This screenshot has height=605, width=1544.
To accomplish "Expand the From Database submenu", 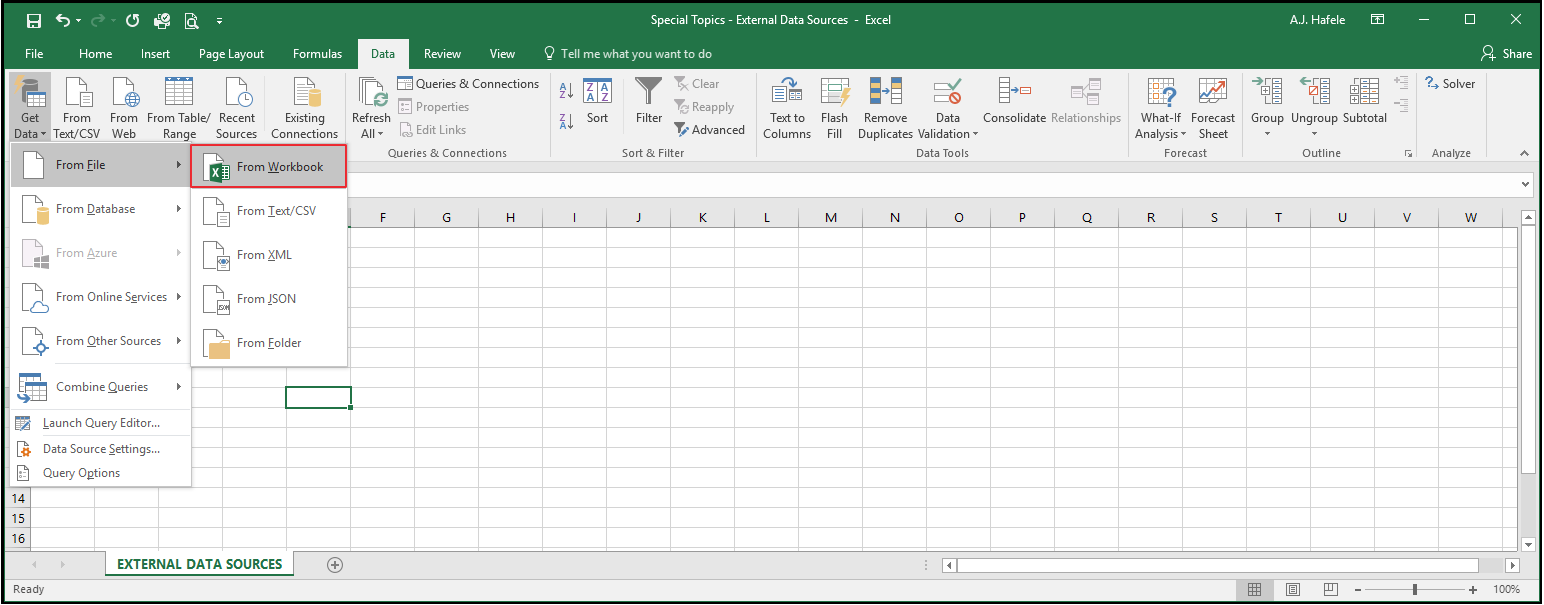I will tap(100, 209).
